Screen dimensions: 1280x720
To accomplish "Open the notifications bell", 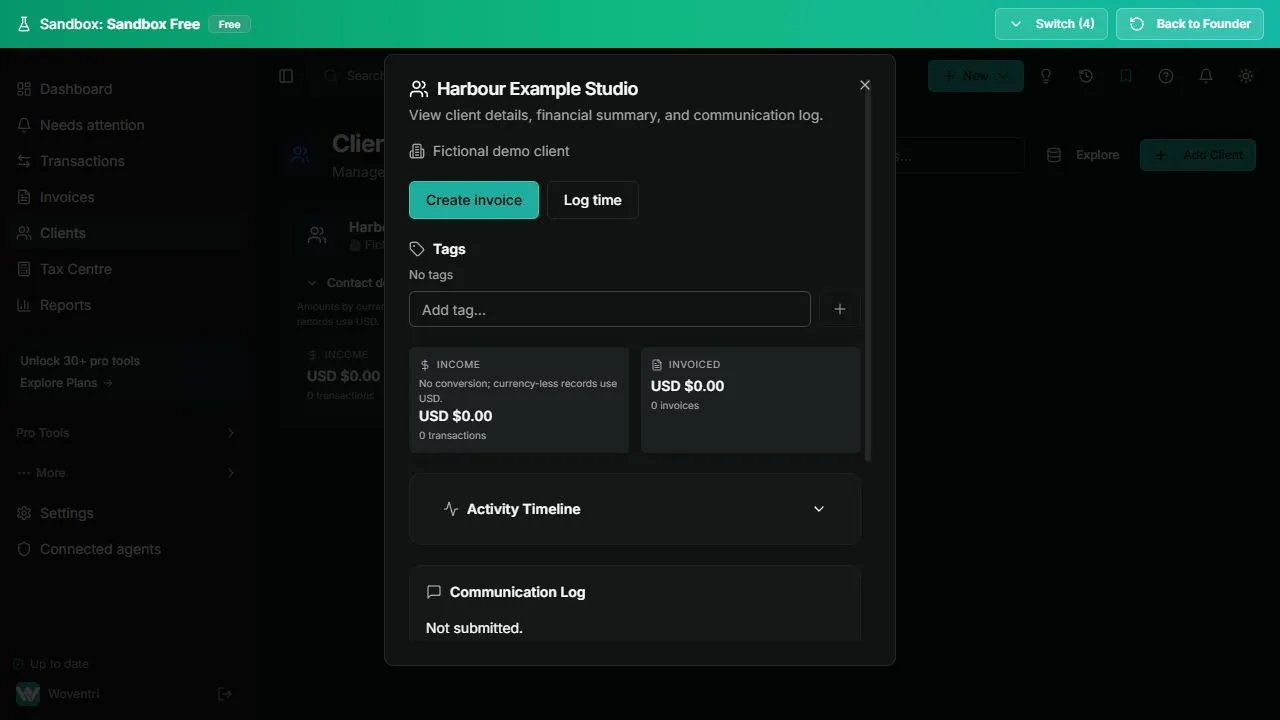I will (1206, 76).
